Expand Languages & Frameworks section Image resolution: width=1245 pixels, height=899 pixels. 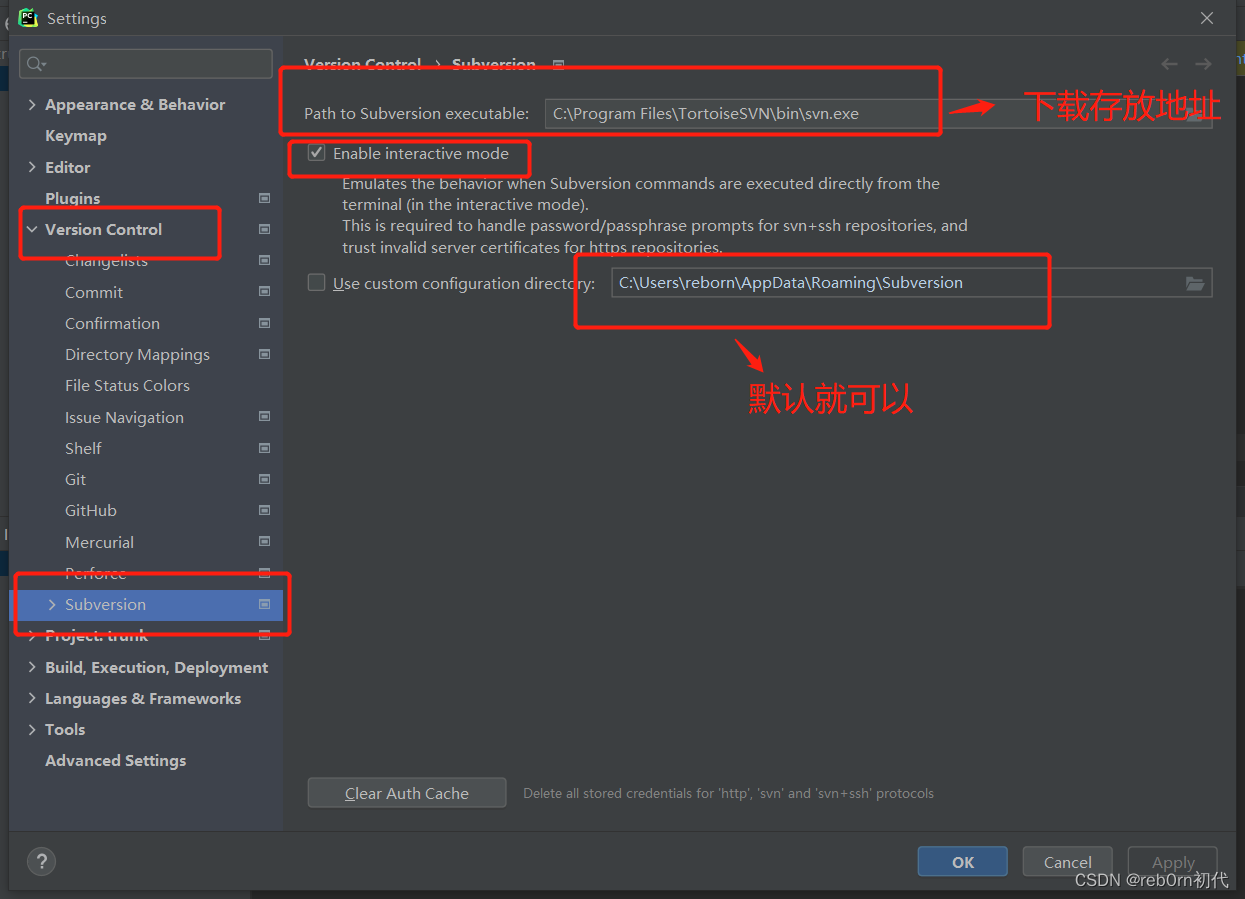(32, 698)
